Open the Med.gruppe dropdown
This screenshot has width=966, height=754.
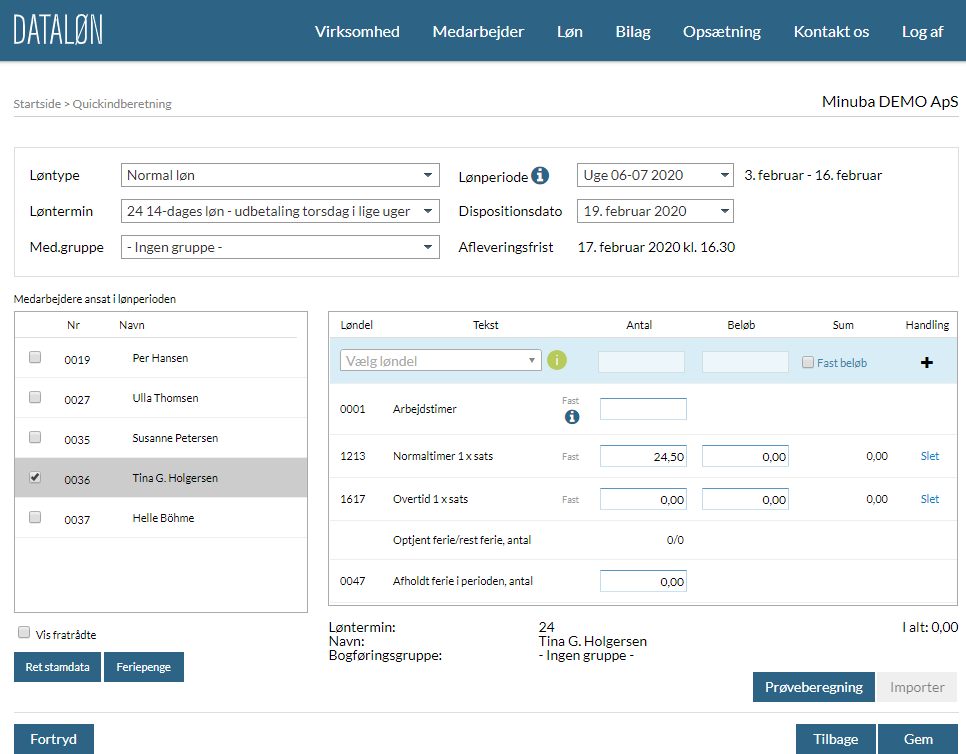click(280, 247)
